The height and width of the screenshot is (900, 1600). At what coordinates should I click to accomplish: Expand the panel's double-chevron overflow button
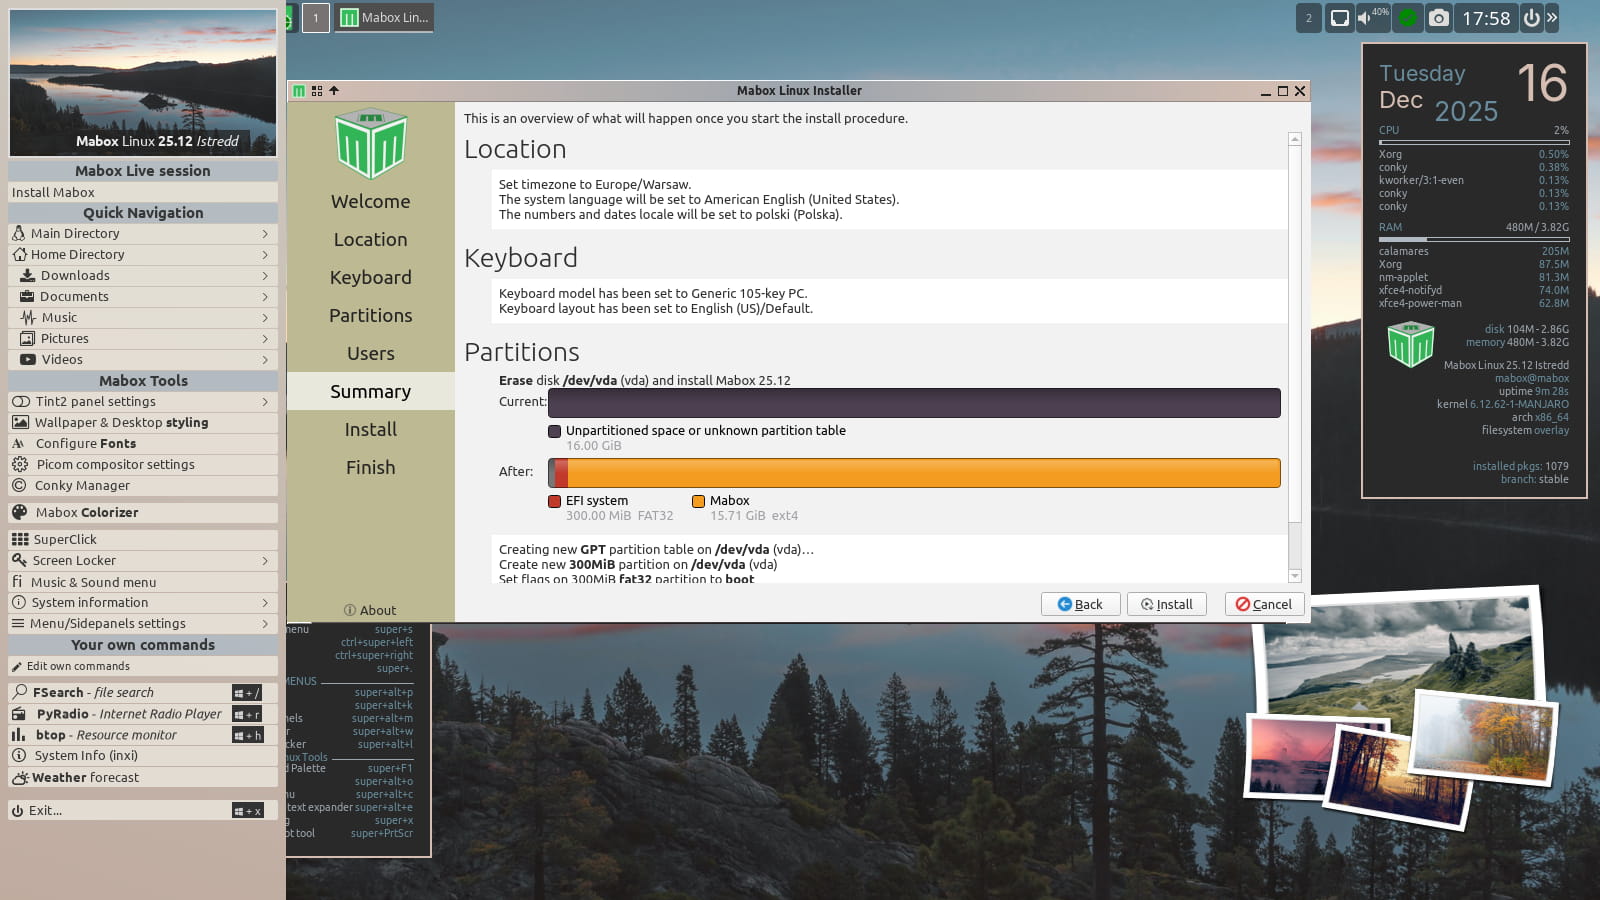[1552, 18]
